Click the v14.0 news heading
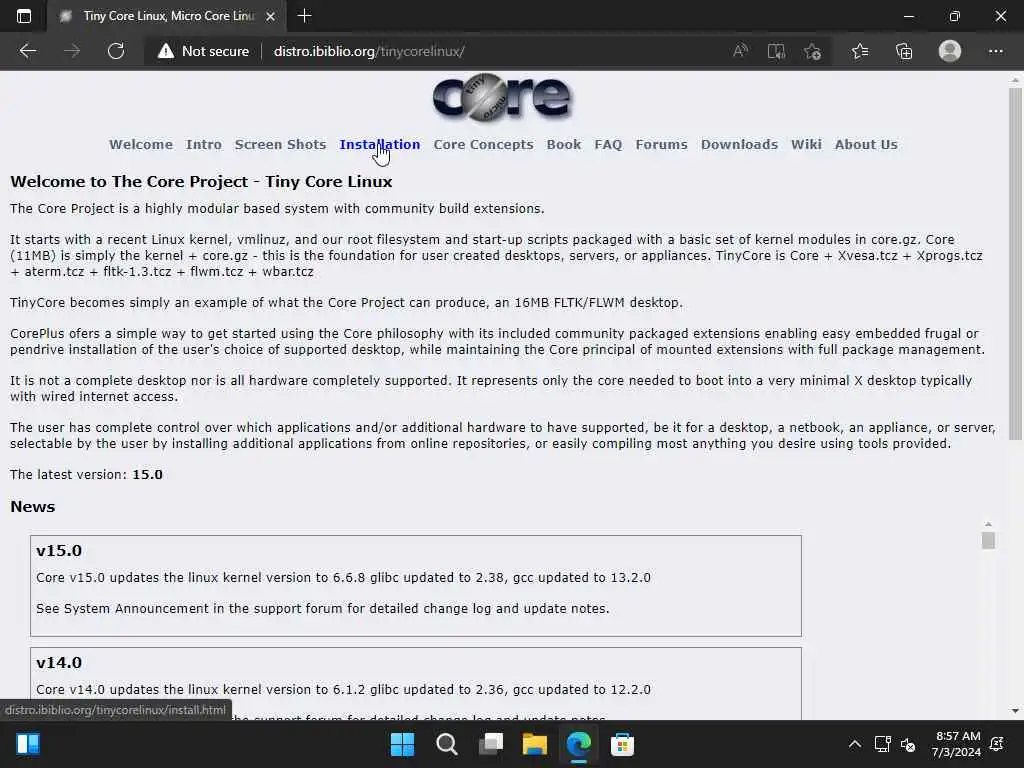Viewport: 1024px width, 768px height. point(59,663)
